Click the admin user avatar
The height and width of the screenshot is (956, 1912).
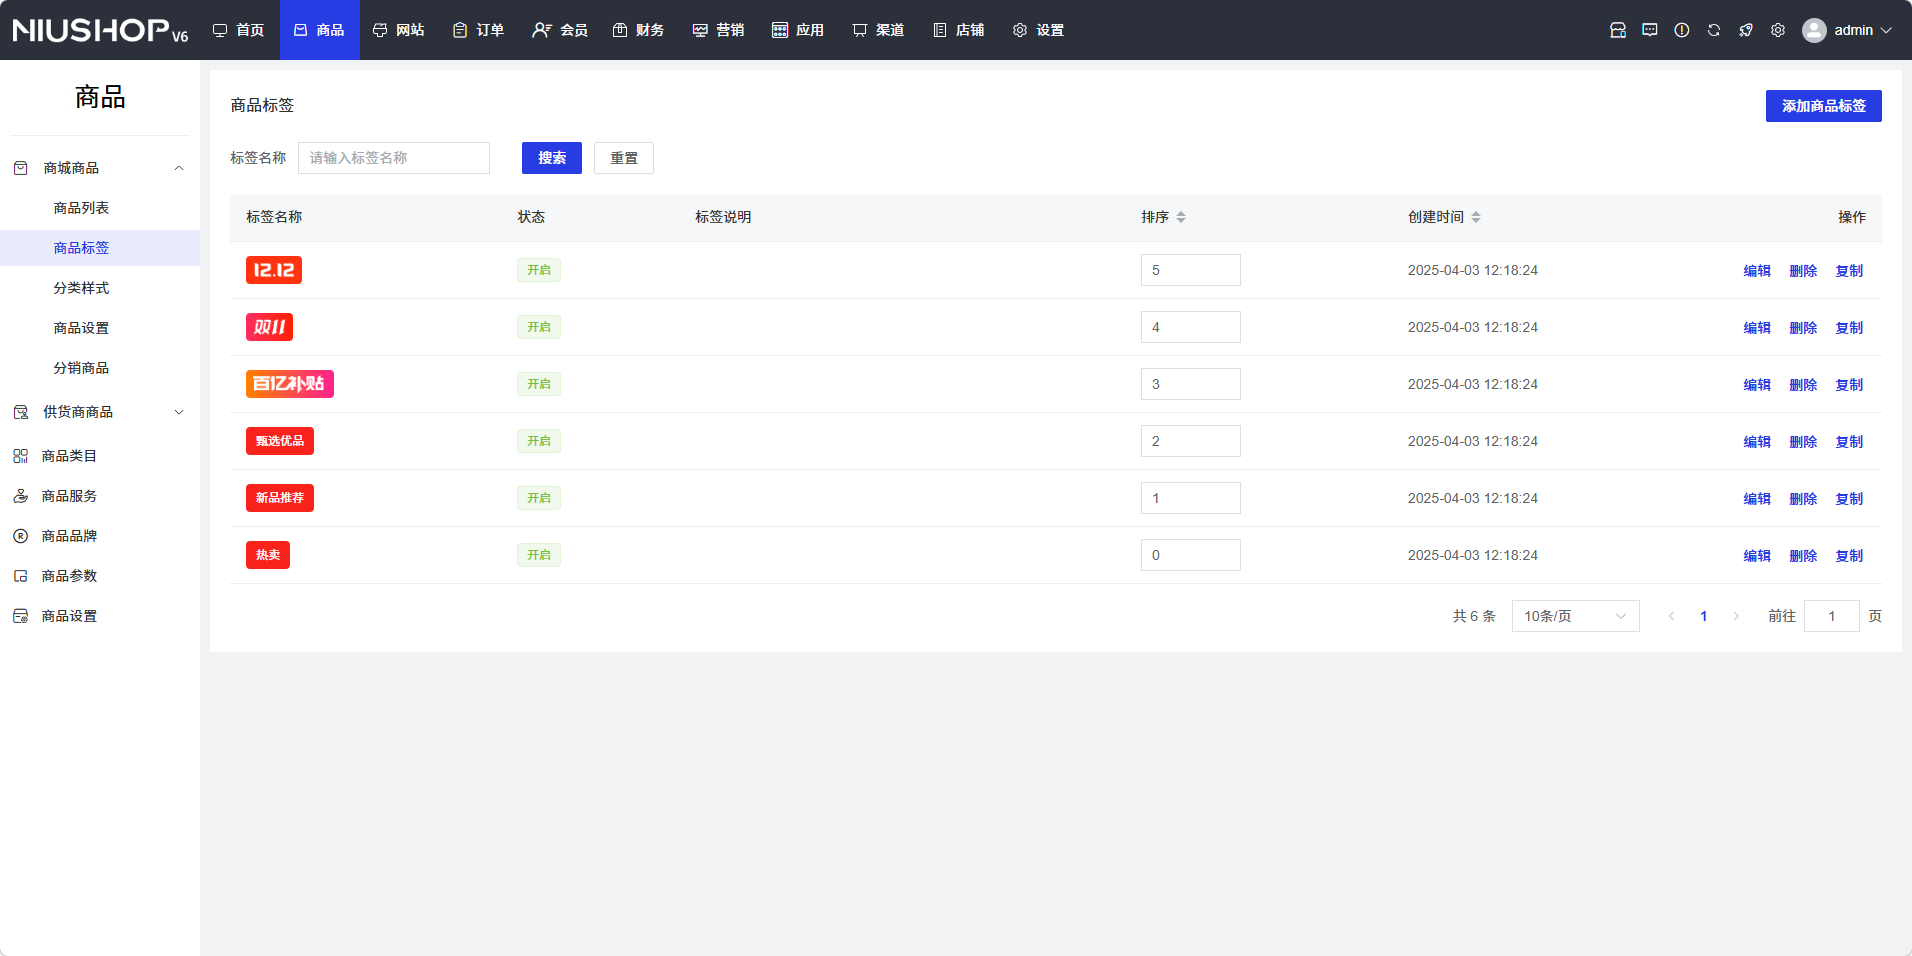click(x=1813, y=30)
